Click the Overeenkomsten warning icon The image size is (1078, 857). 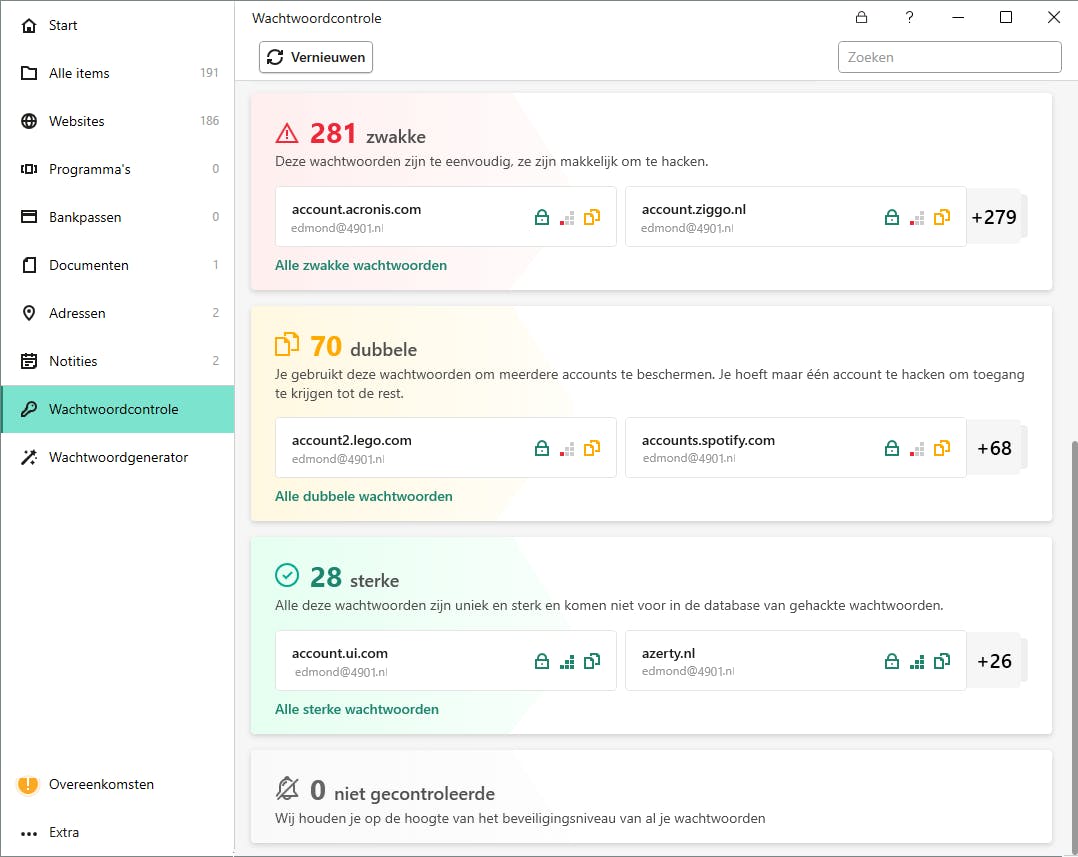click(28, 785)
